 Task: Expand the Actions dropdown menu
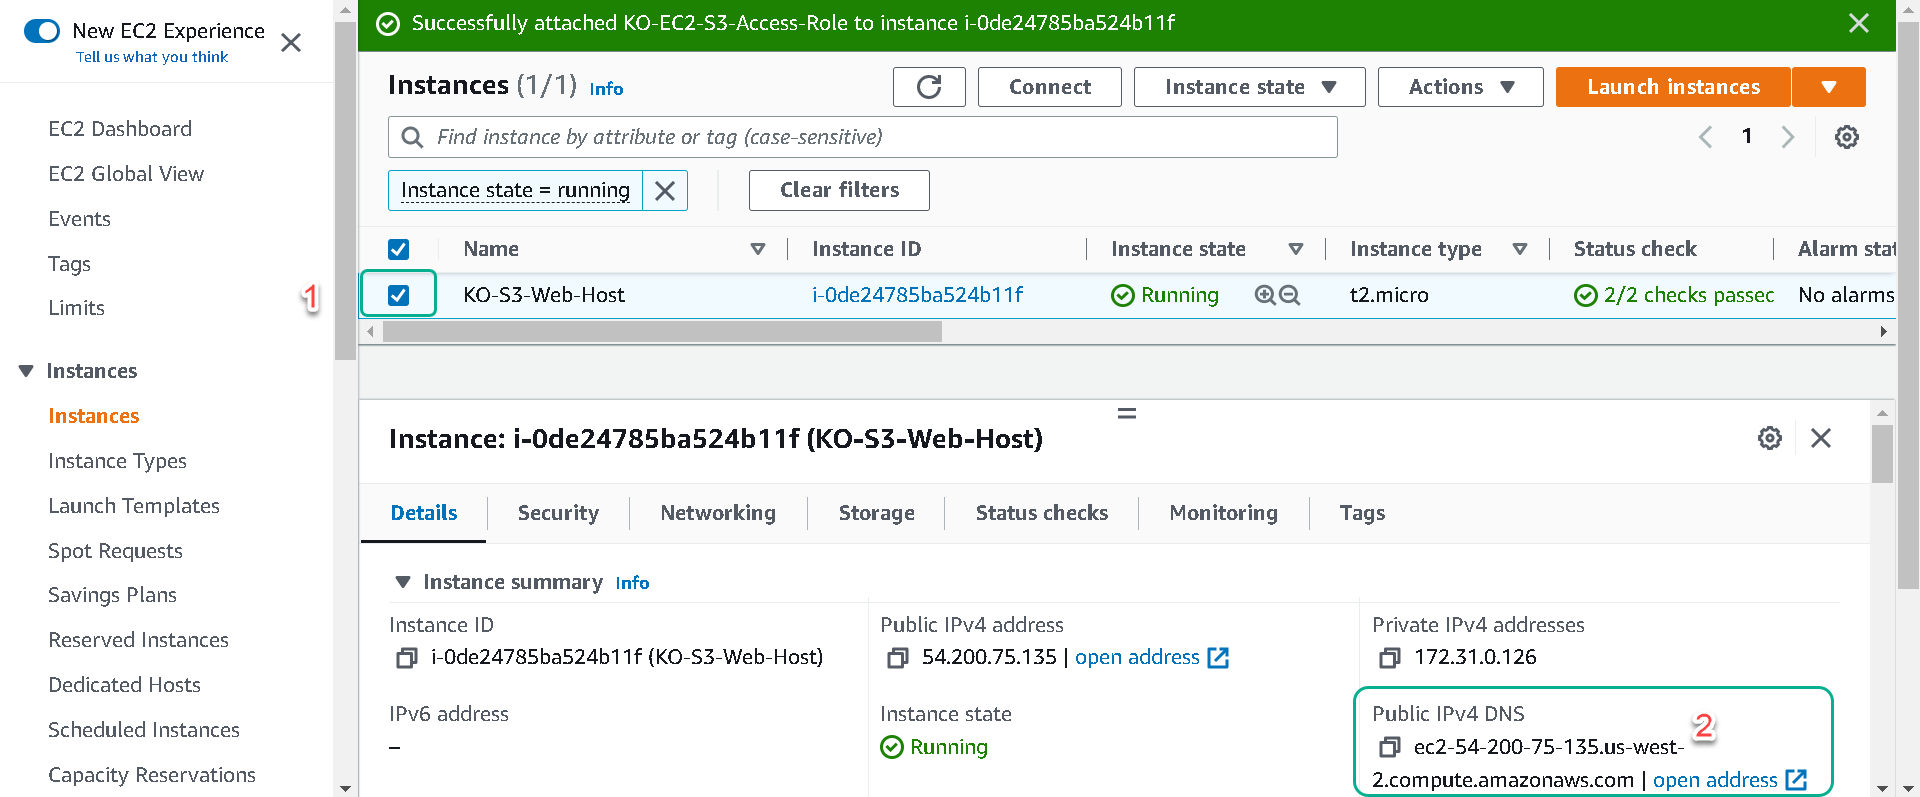click(1460, 87)
